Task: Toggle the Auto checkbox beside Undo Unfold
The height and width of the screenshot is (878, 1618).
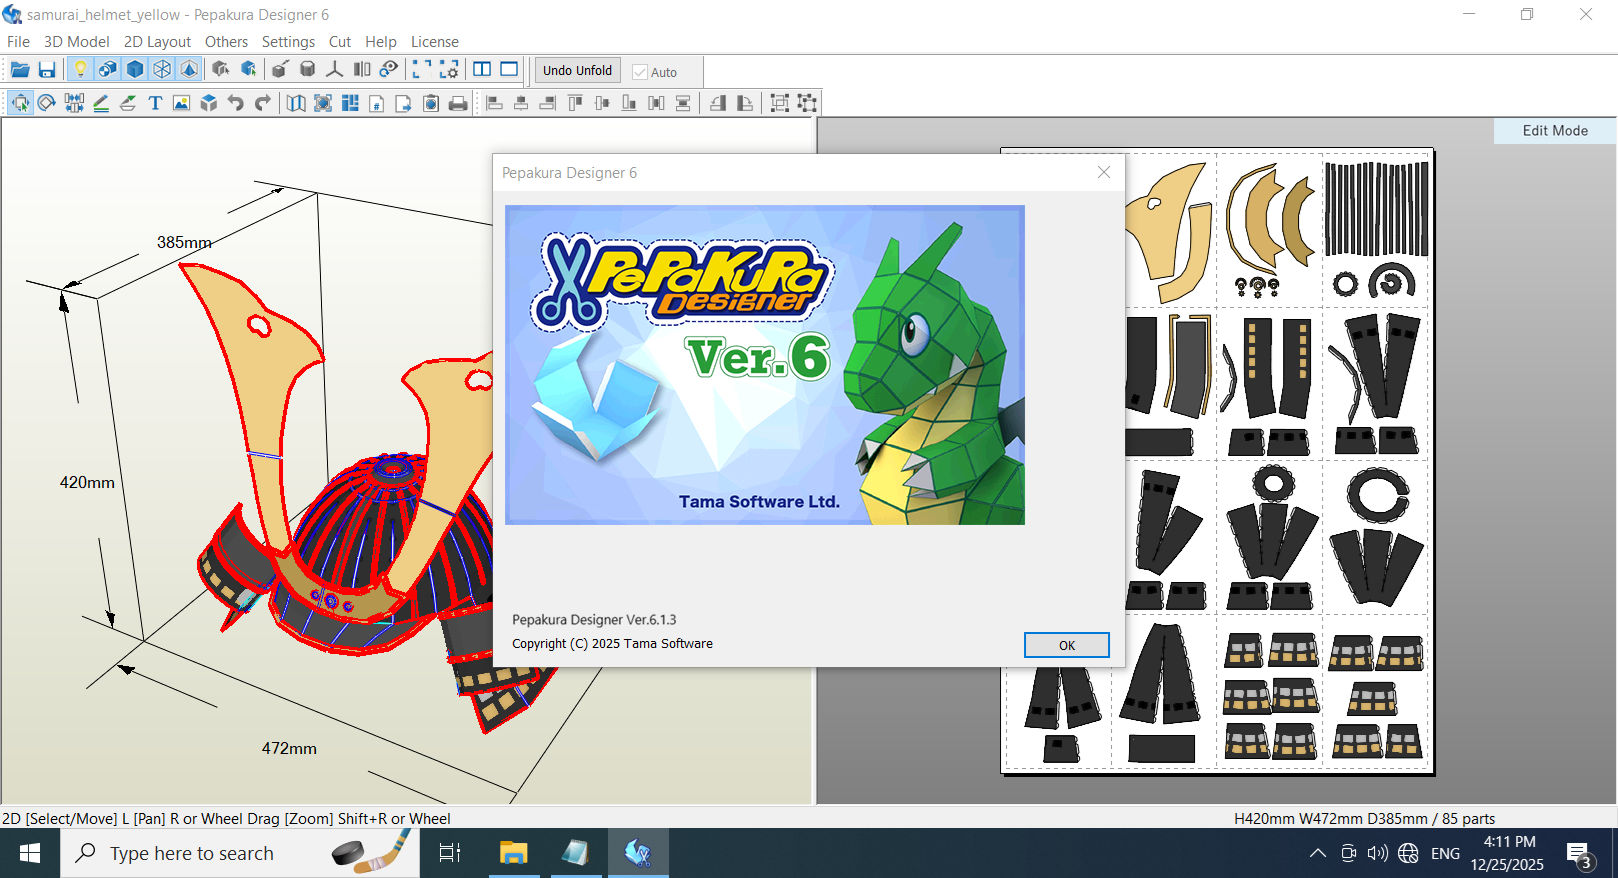Action: [640, 72]
